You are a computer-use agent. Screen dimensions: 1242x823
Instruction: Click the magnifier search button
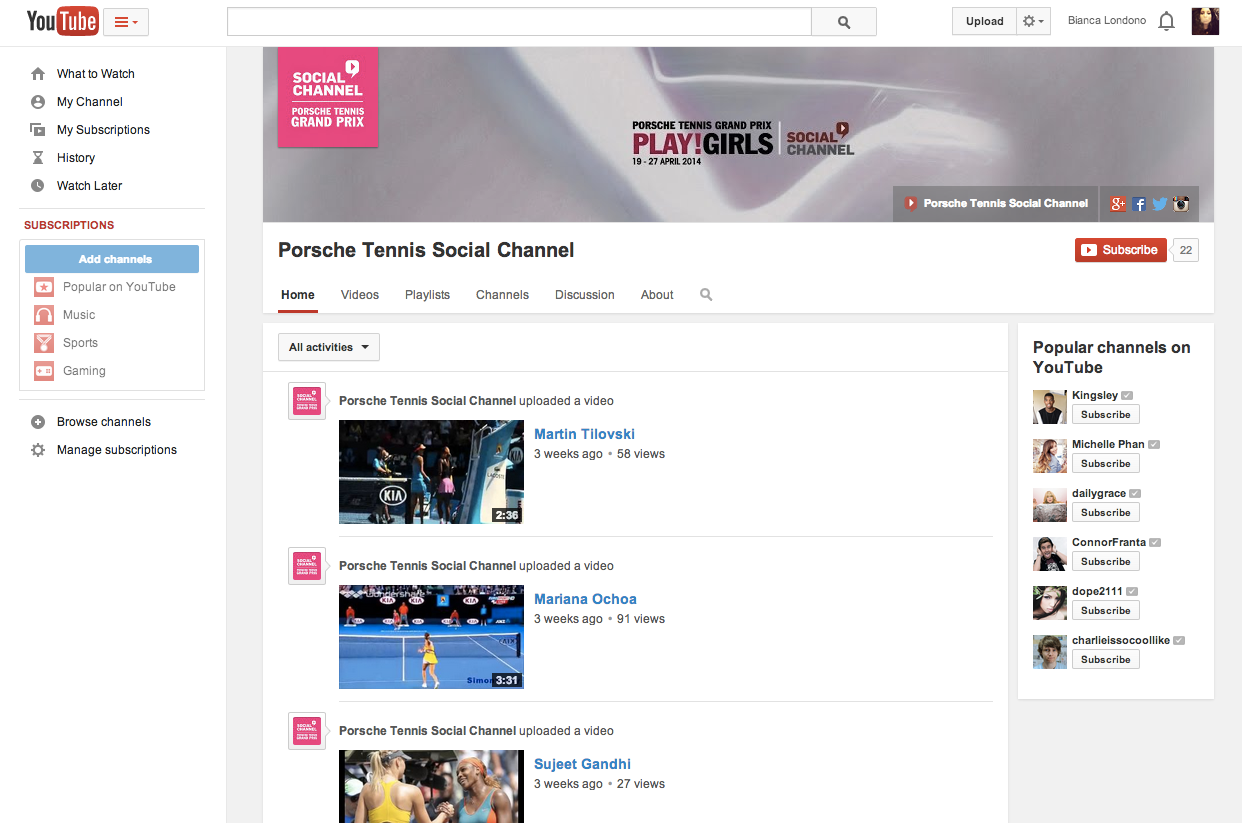pos(844,22)
